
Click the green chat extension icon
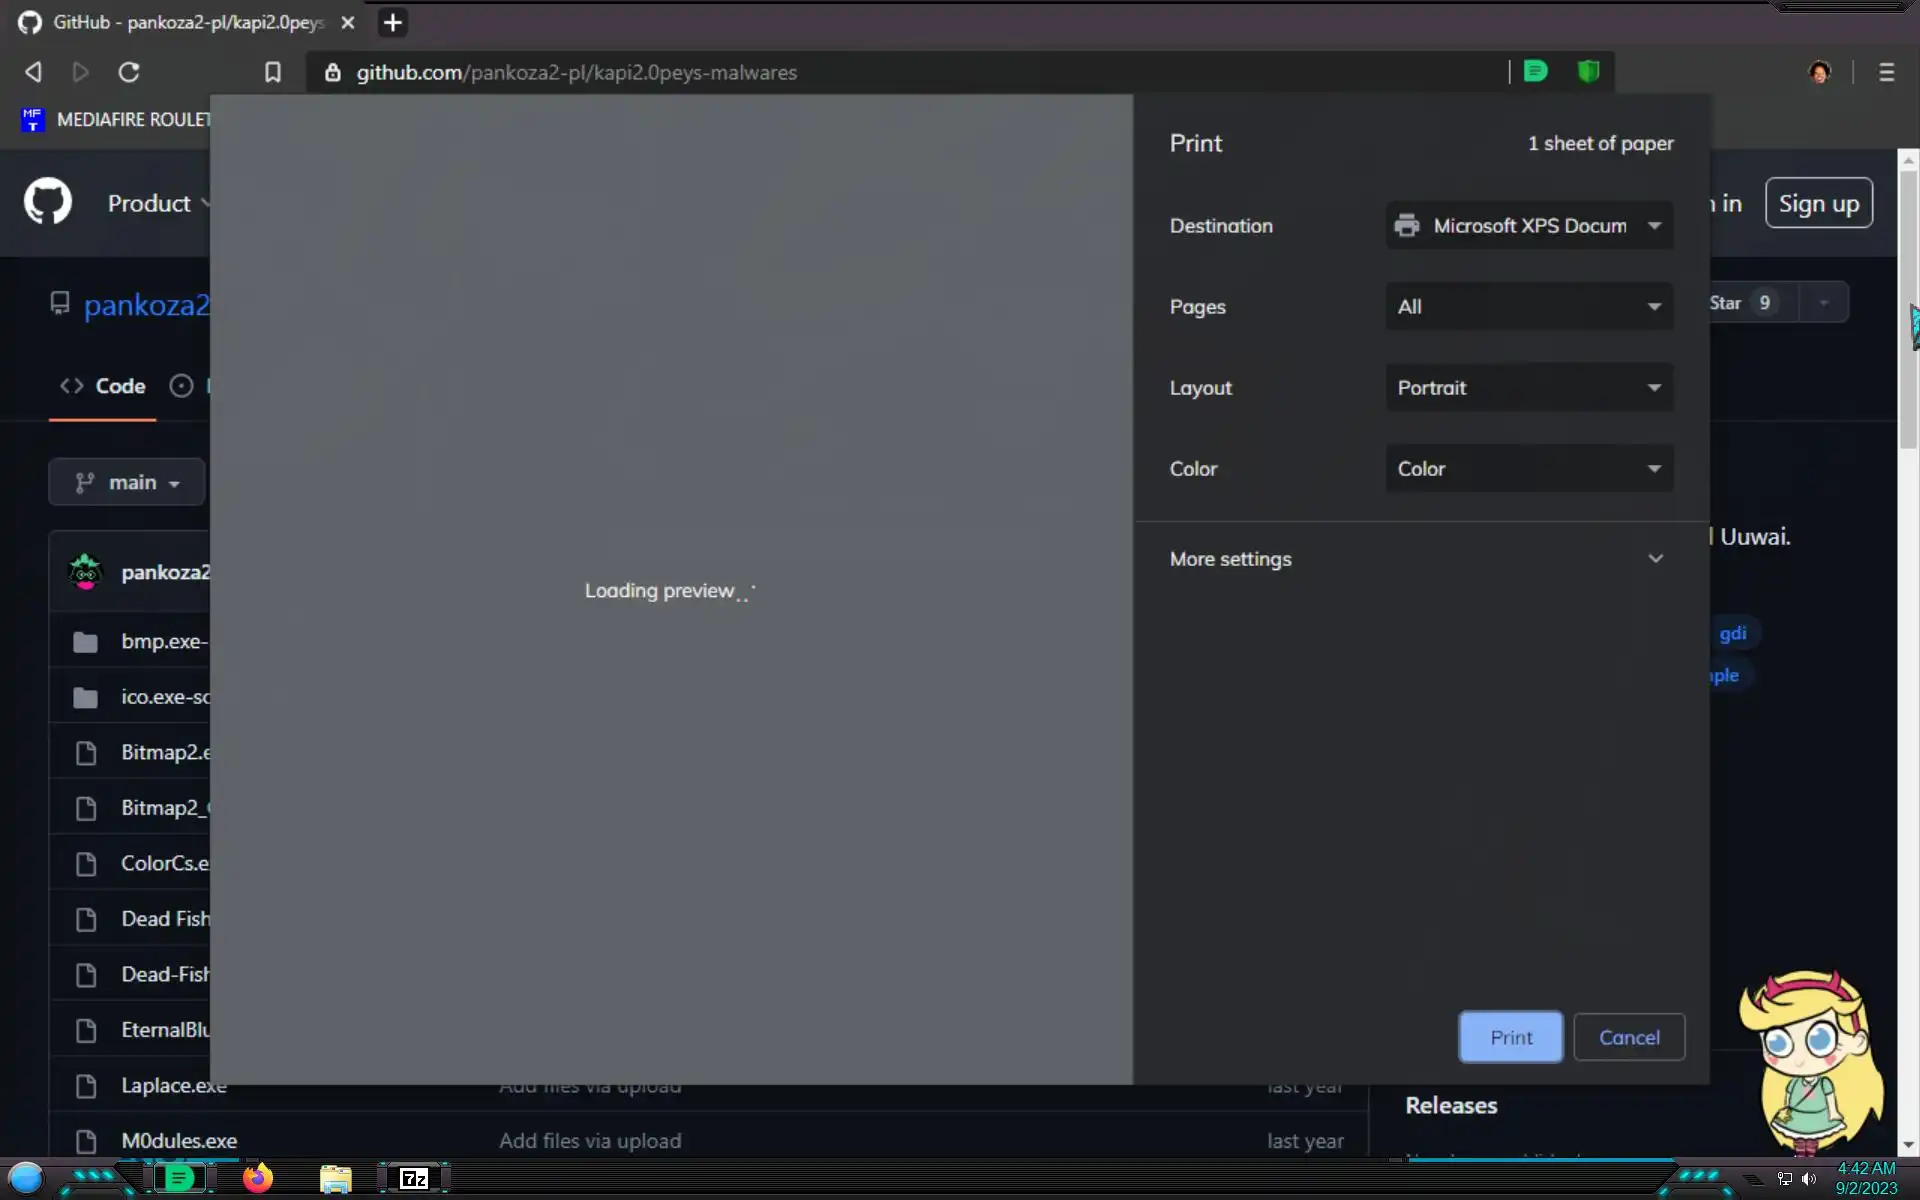tap(1535, 72)
